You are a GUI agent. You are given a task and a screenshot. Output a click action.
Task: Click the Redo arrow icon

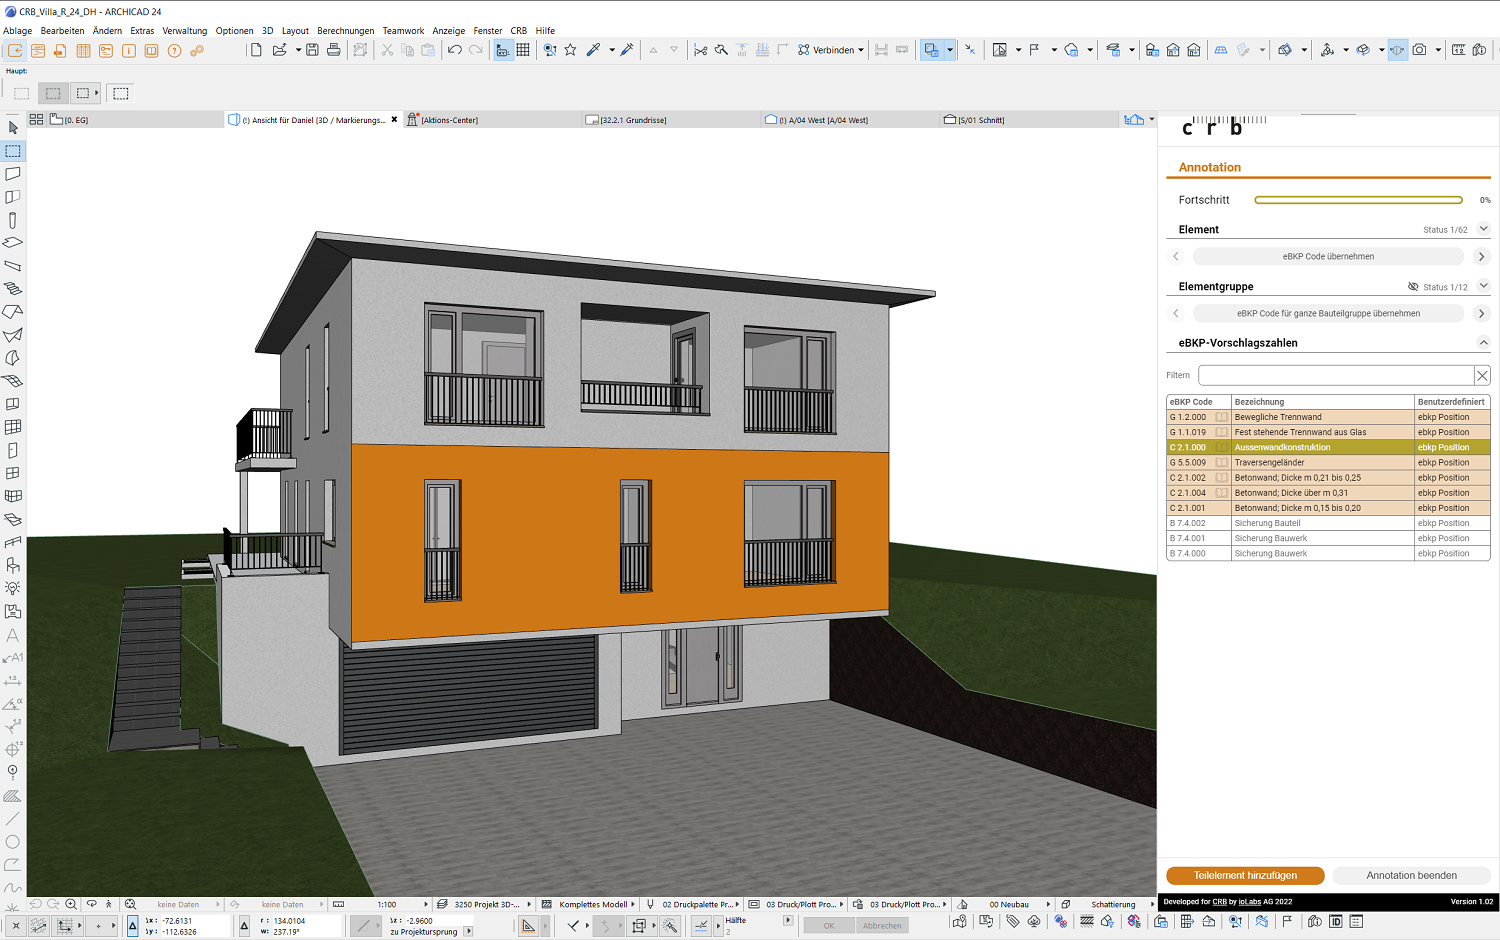click(476, 50)
